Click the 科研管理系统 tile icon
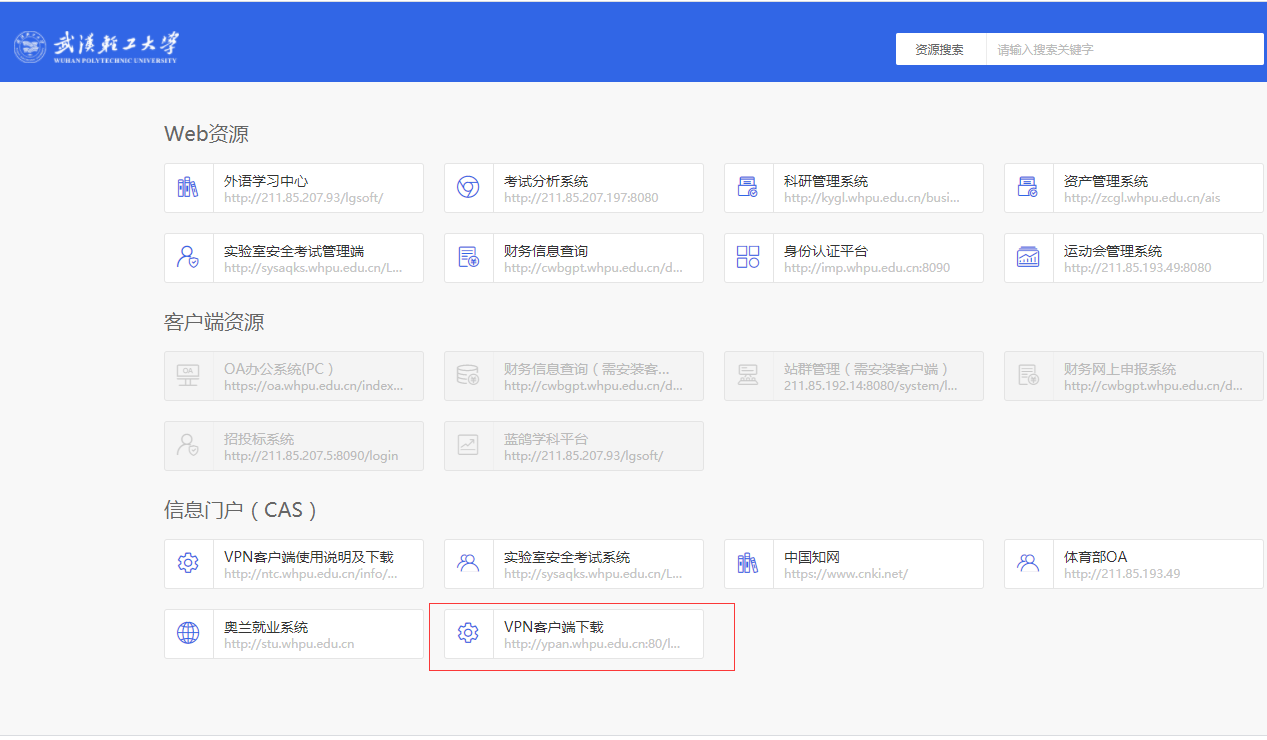Viewport: 1267px width, 740px height. pyautogui.click(x=748, y=188)
